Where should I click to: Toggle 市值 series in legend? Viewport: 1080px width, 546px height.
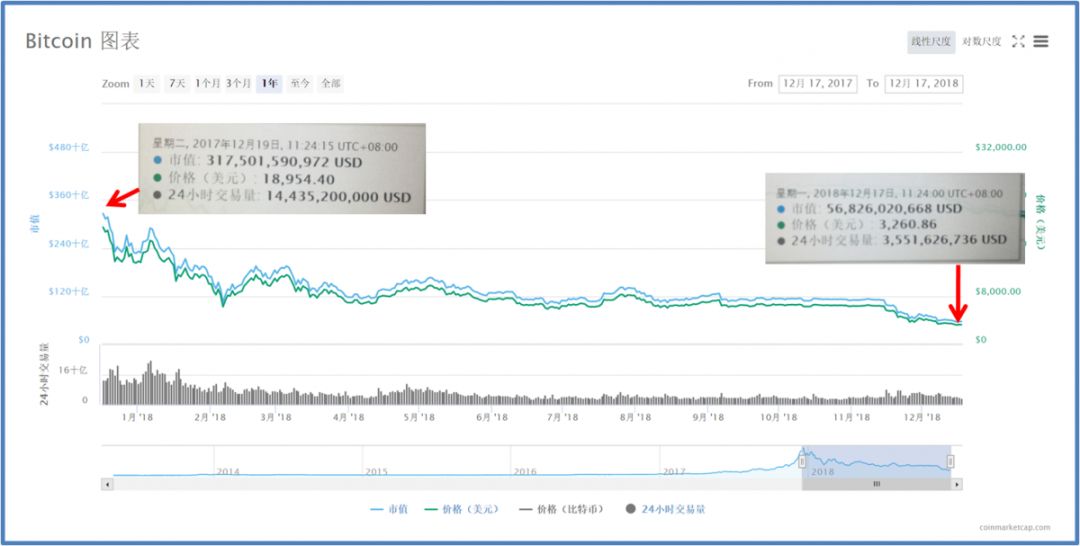tap(389, 509)
